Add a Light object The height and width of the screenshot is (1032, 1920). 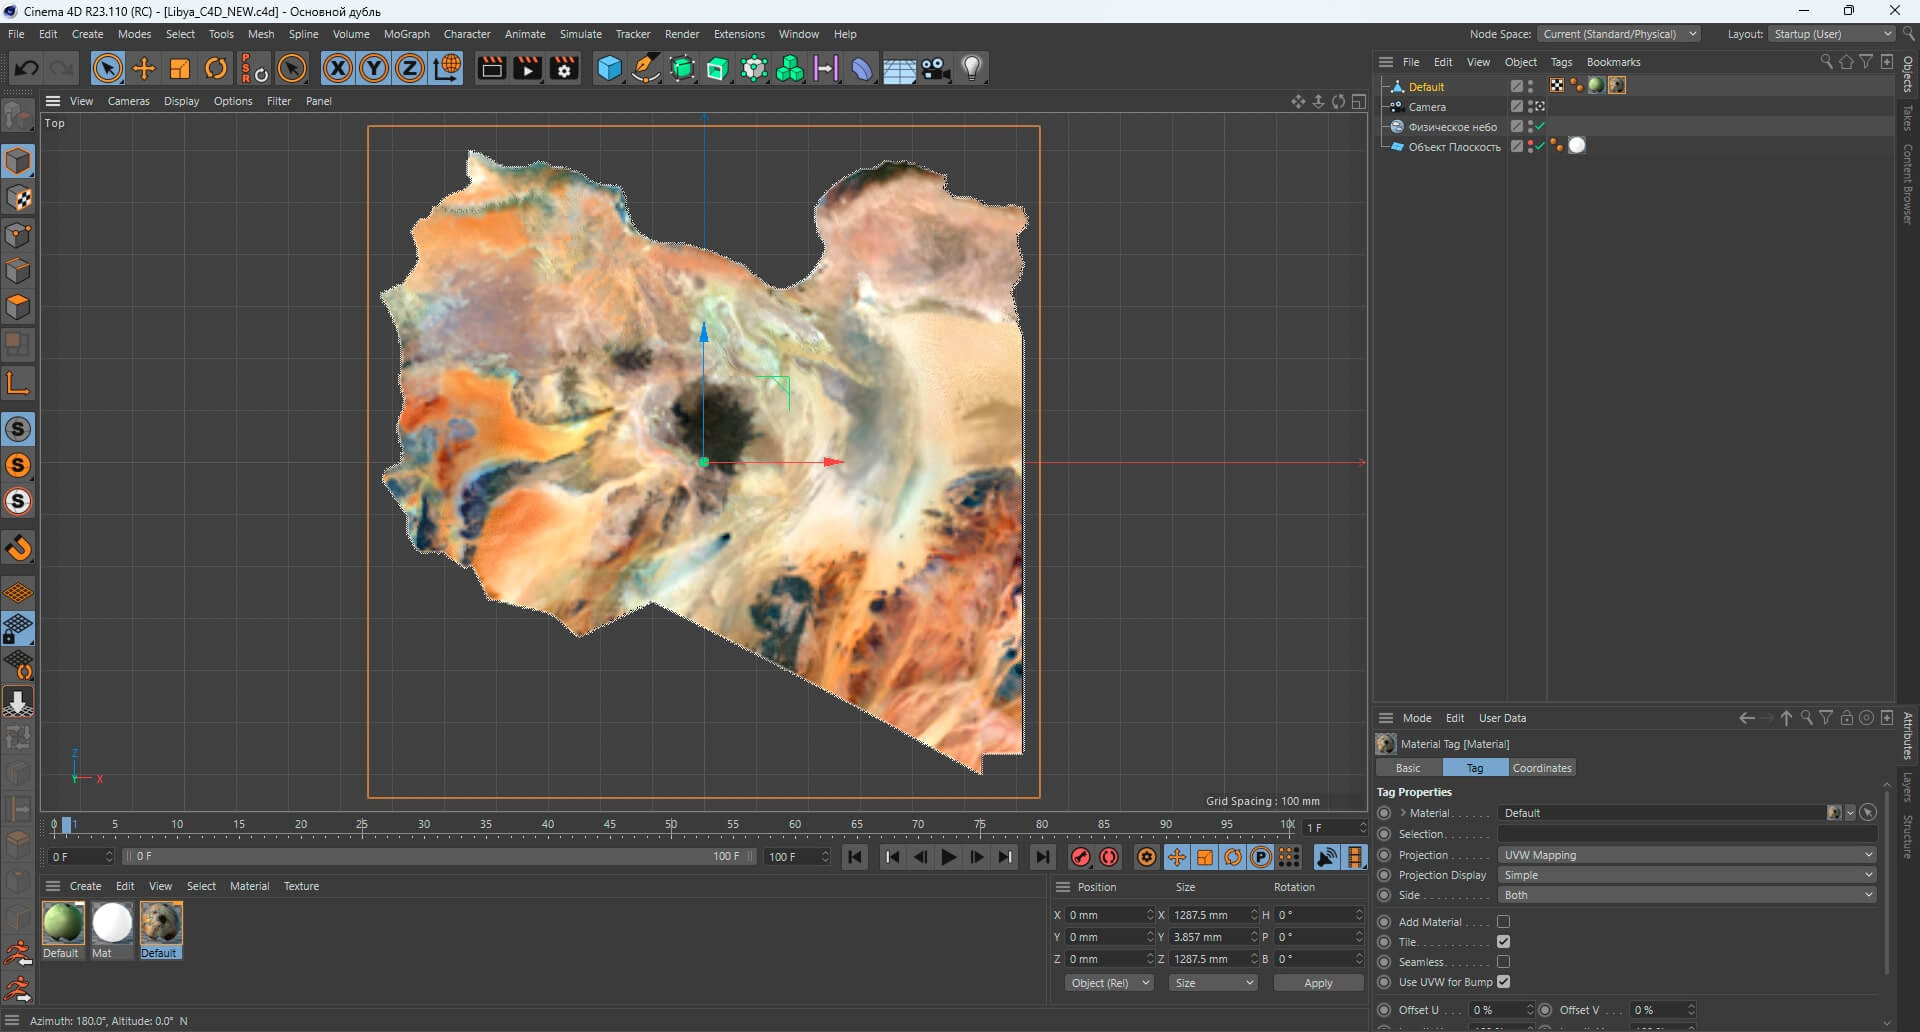tap(972, 68)
